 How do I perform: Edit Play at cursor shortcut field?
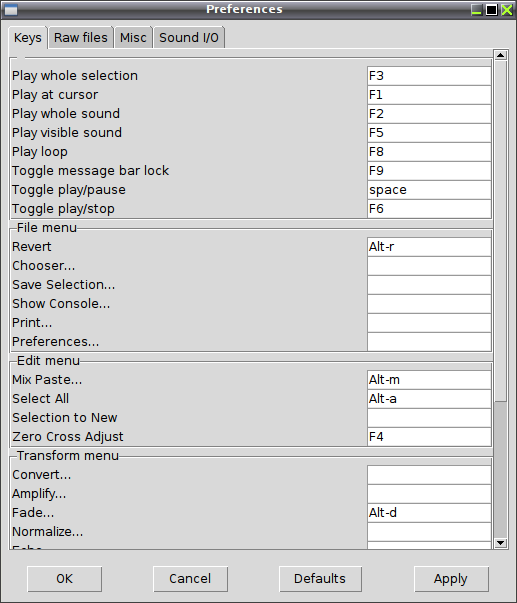point(429,95)
